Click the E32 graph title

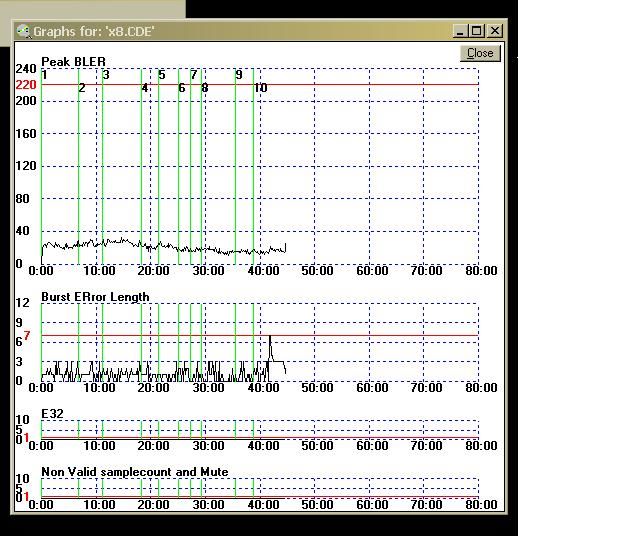pos(52,413)
